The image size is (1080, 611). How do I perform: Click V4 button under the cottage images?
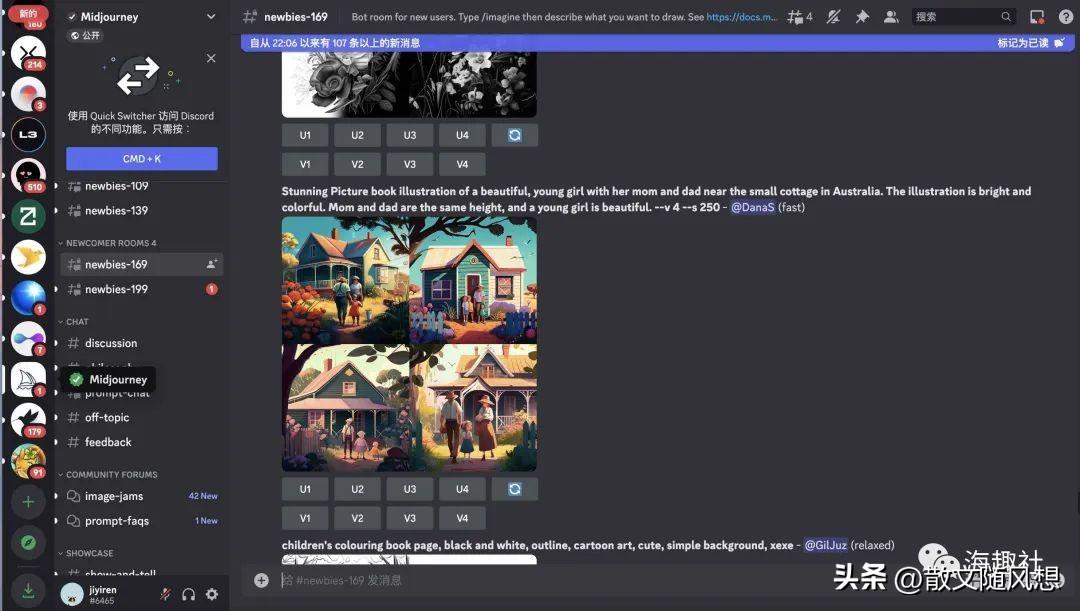click(462, 518)
